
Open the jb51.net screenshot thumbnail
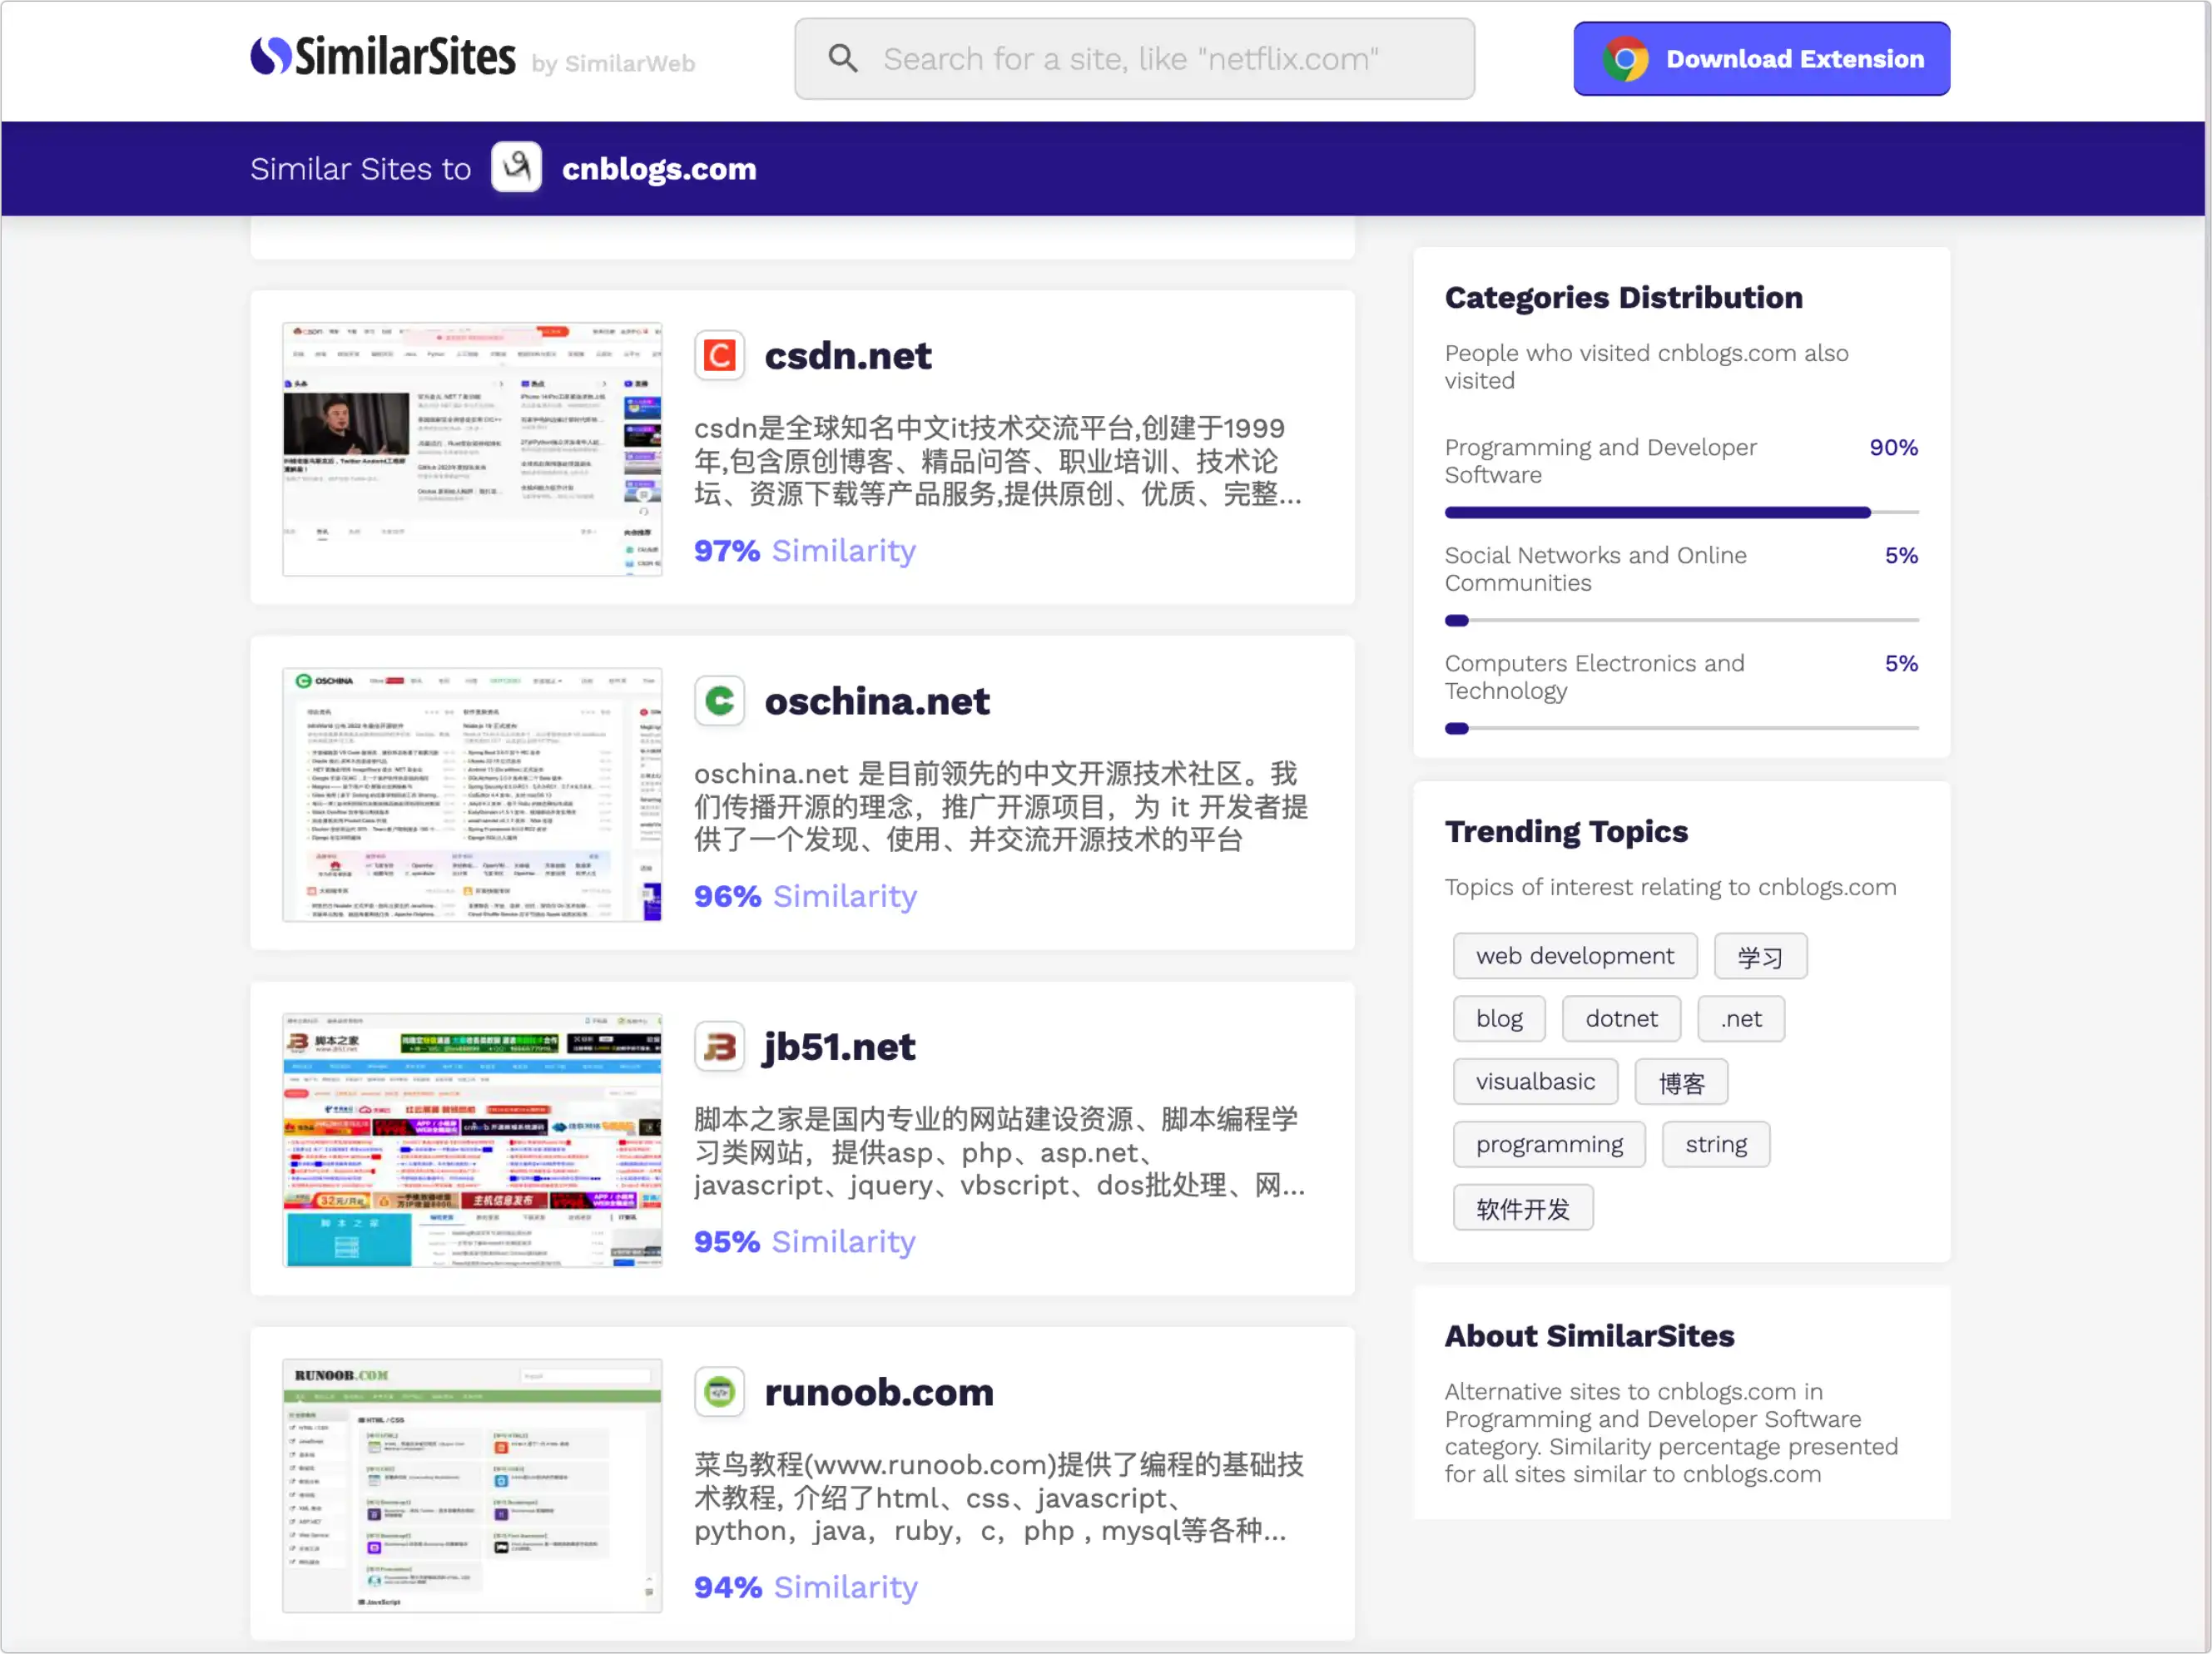click(472, 1140)
